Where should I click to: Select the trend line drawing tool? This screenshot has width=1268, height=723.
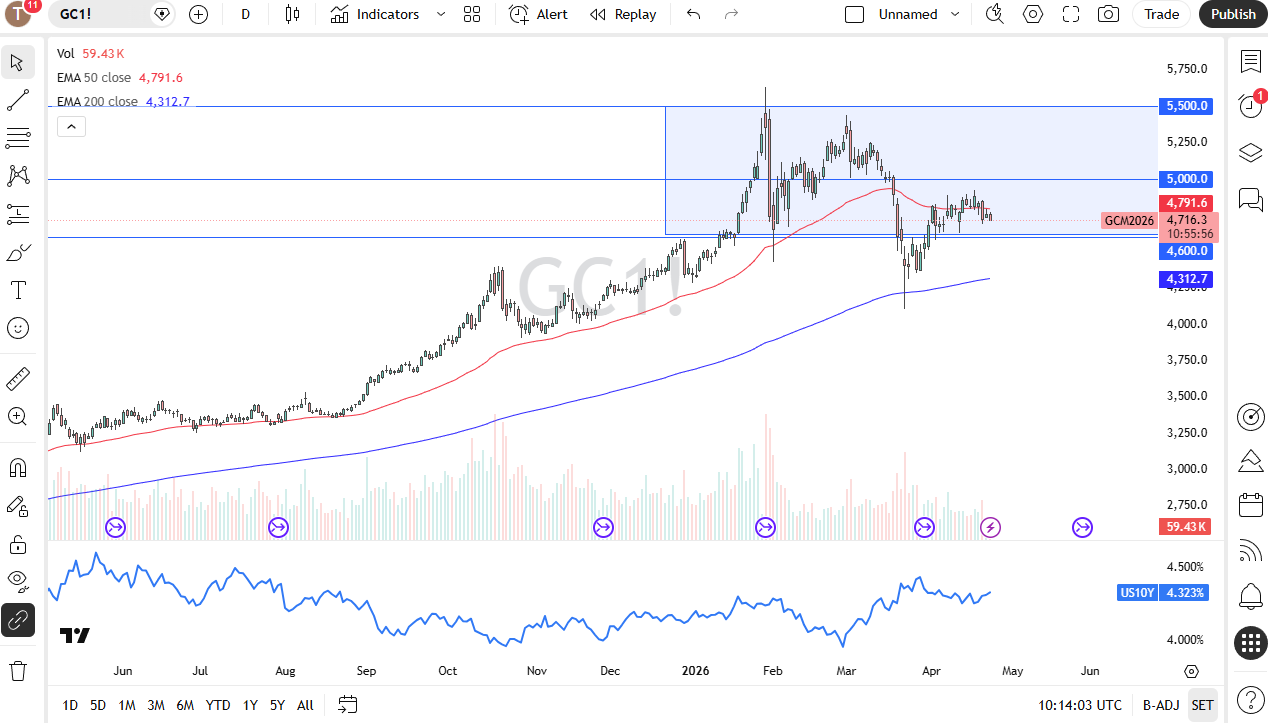[18, 100]
